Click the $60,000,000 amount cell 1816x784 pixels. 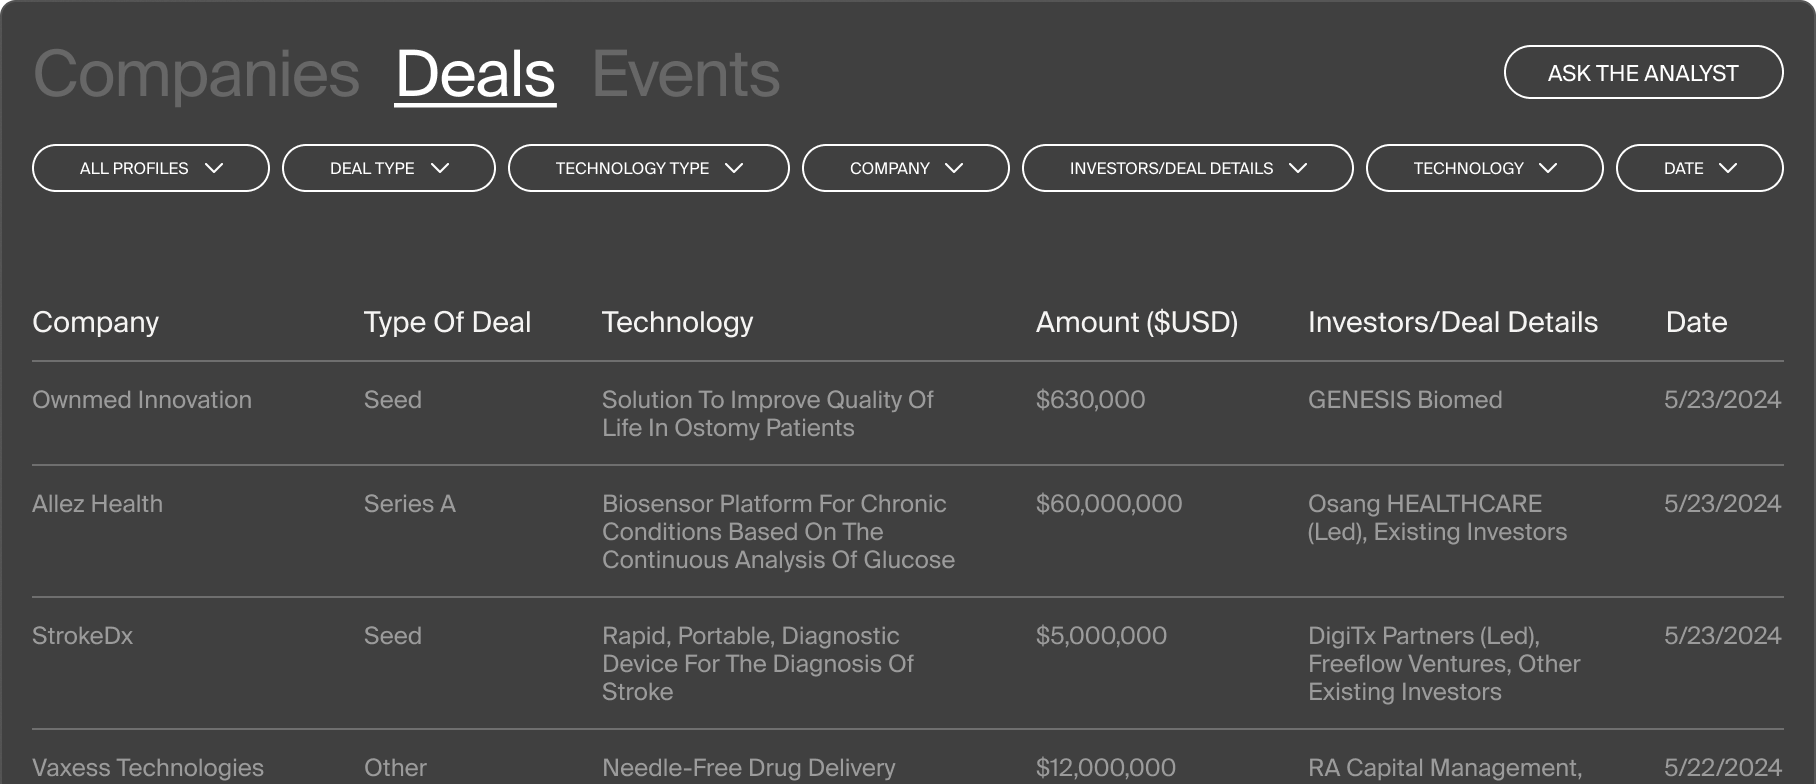(1109, 503)
